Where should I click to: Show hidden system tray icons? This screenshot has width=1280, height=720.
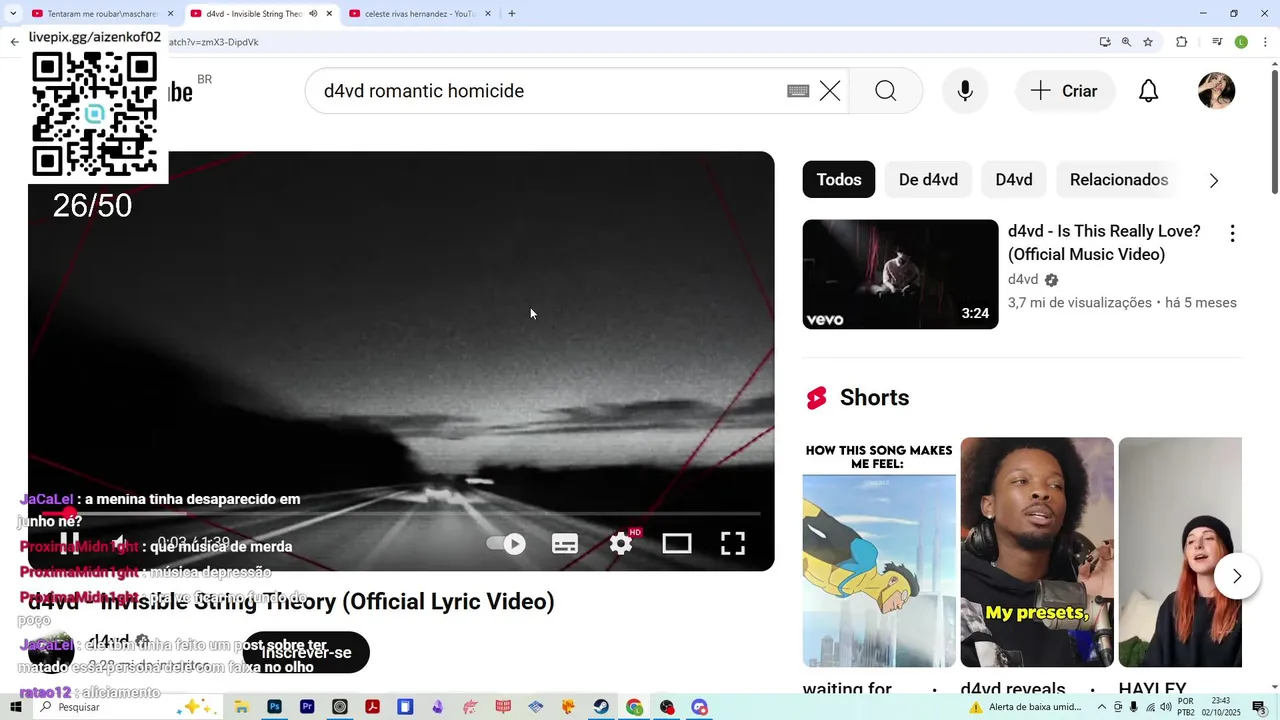point(1102,707)
